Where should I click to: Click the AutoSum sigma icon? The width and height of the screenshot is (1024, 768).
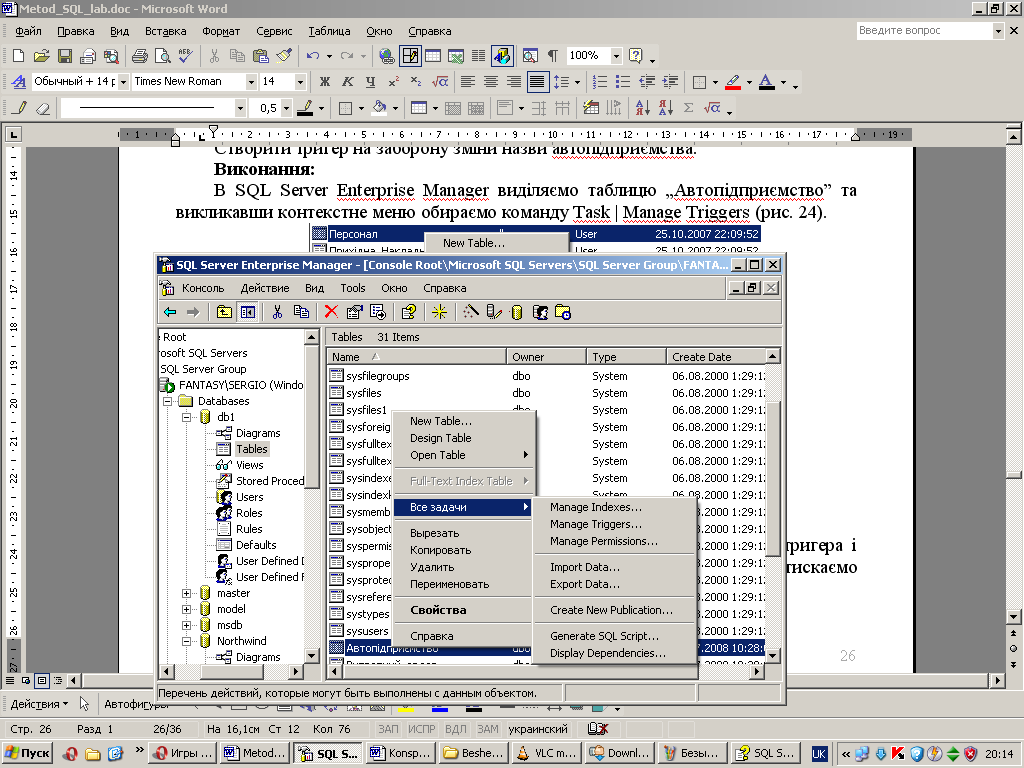[x=688, y=108]
